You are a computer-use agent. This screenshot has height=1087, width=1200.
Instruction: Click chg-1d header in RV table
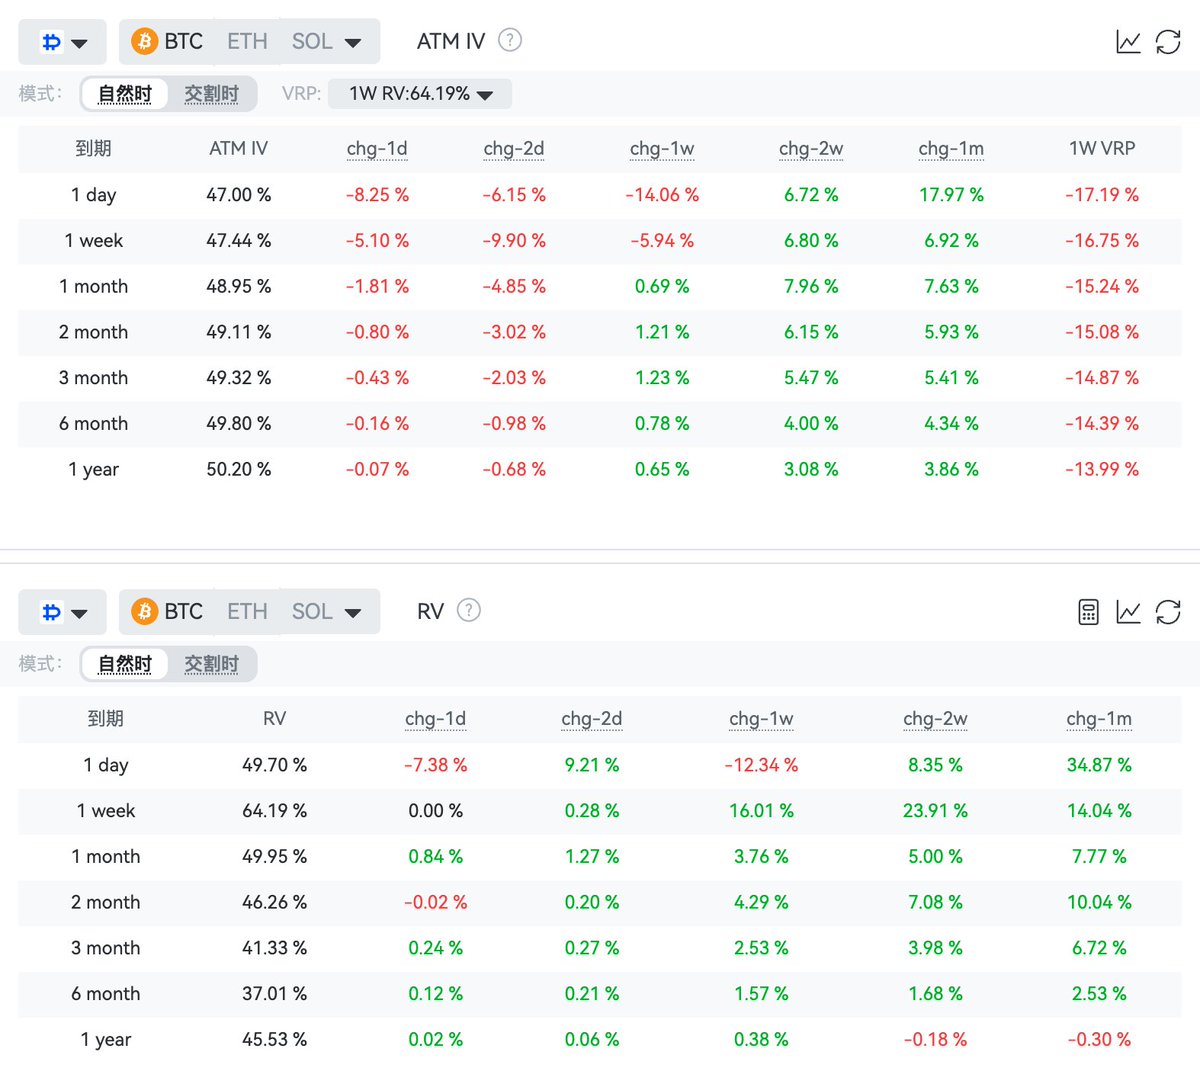[435, 718]
